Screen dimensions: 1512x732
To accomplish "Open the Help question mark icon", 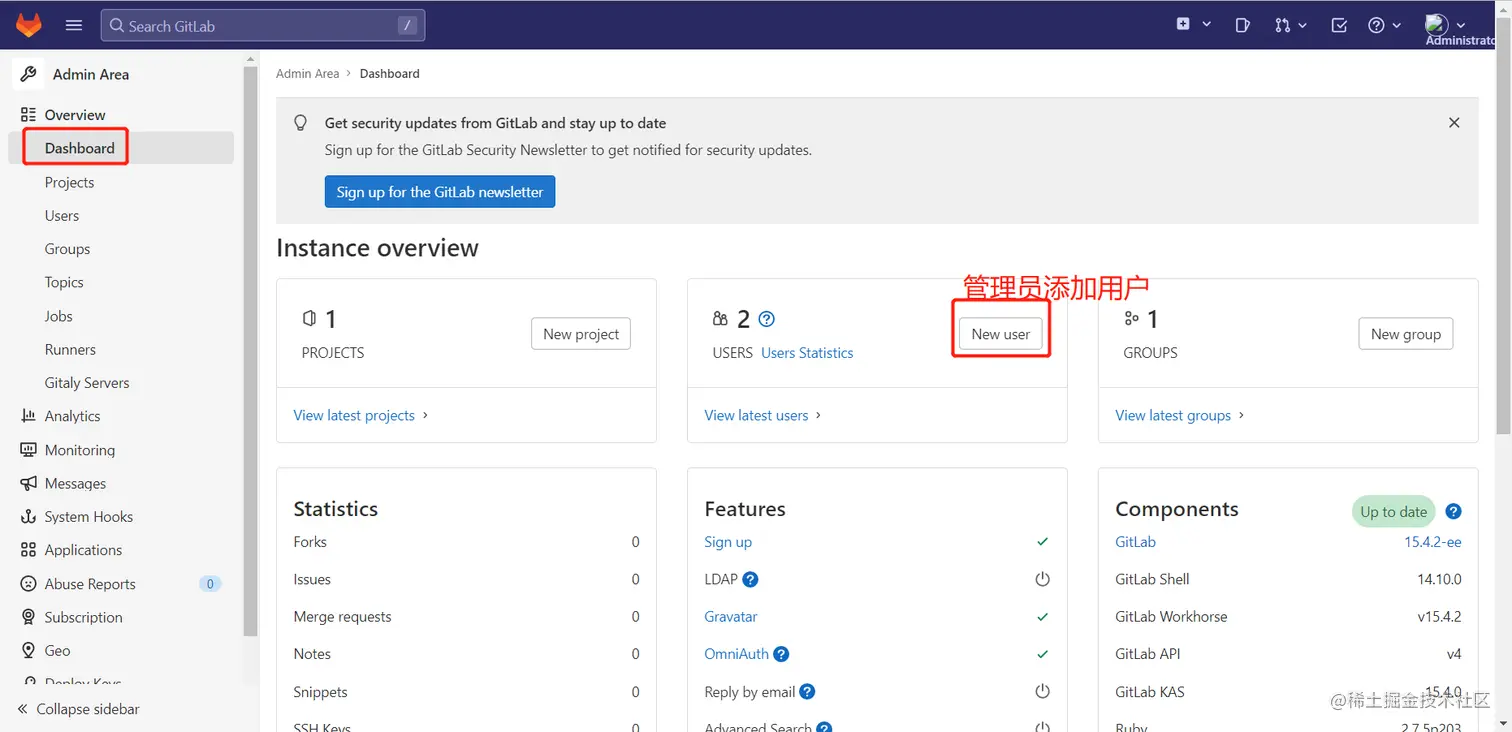I will (1377, 25).
